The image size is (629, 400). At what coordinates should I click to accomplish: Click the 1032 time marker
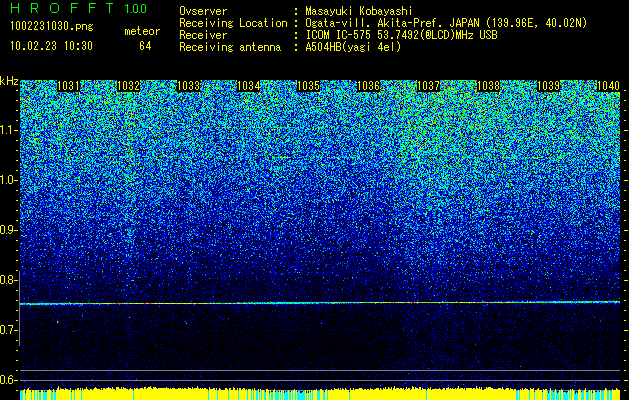click(x=129, y=86)
